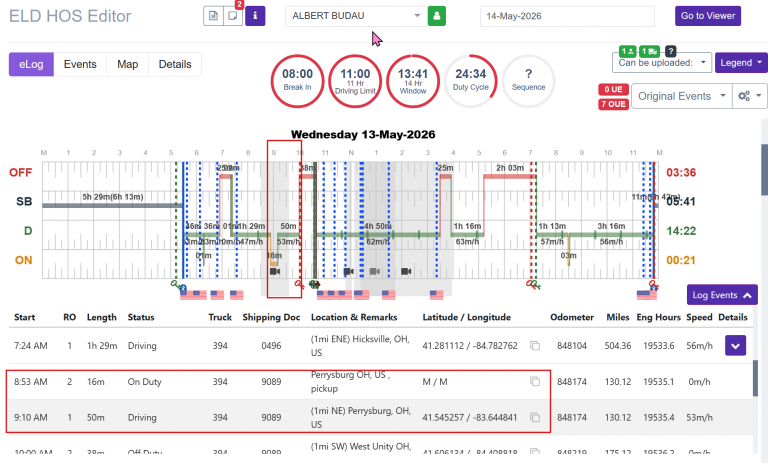The height and width of the screenshot is (463, 768).
Task: Click the Sequence question gauge
Action: pyautogui.click(x=528, y=81)
